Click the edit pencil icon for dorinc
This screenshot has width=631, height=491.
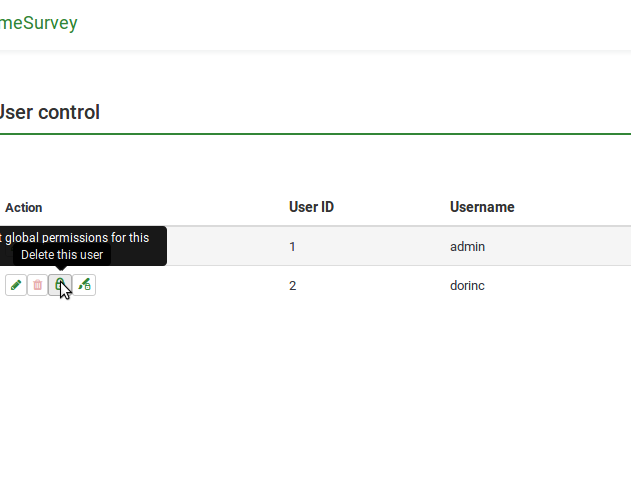(15, 286)
